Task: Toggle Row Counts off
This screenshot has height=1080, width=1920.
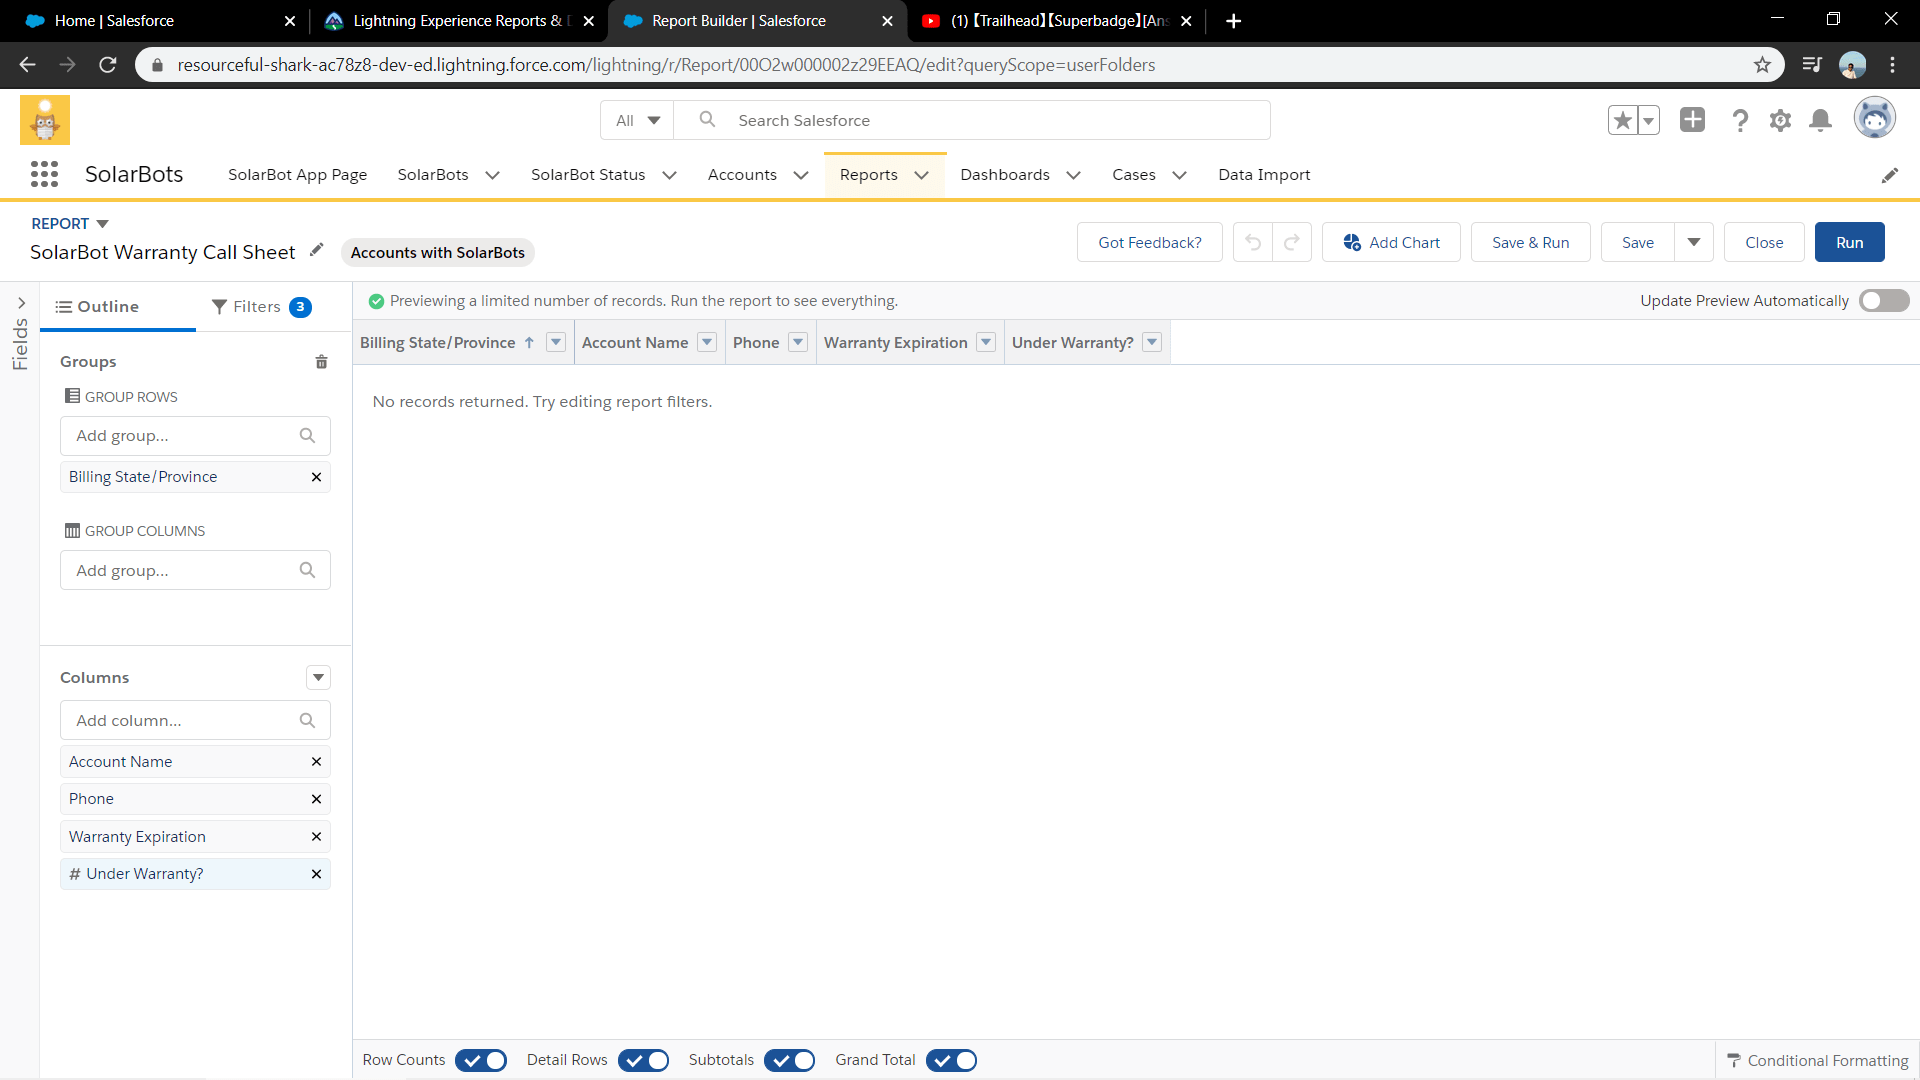Action: coord(481,1060)
